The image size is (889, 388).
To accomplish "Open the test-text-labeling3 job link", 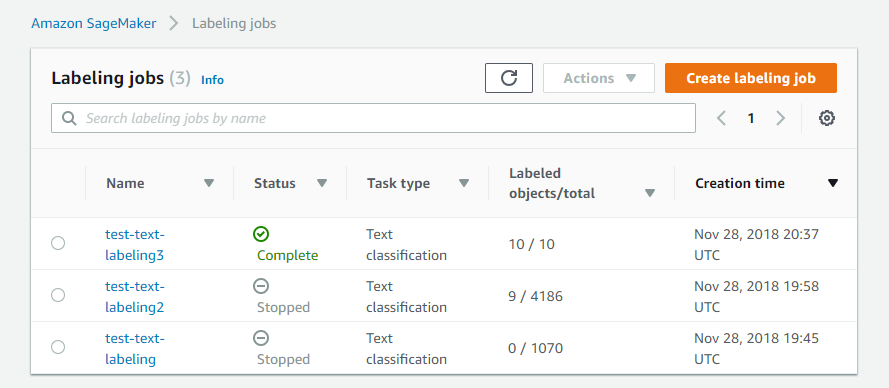I will coord(135,244).
